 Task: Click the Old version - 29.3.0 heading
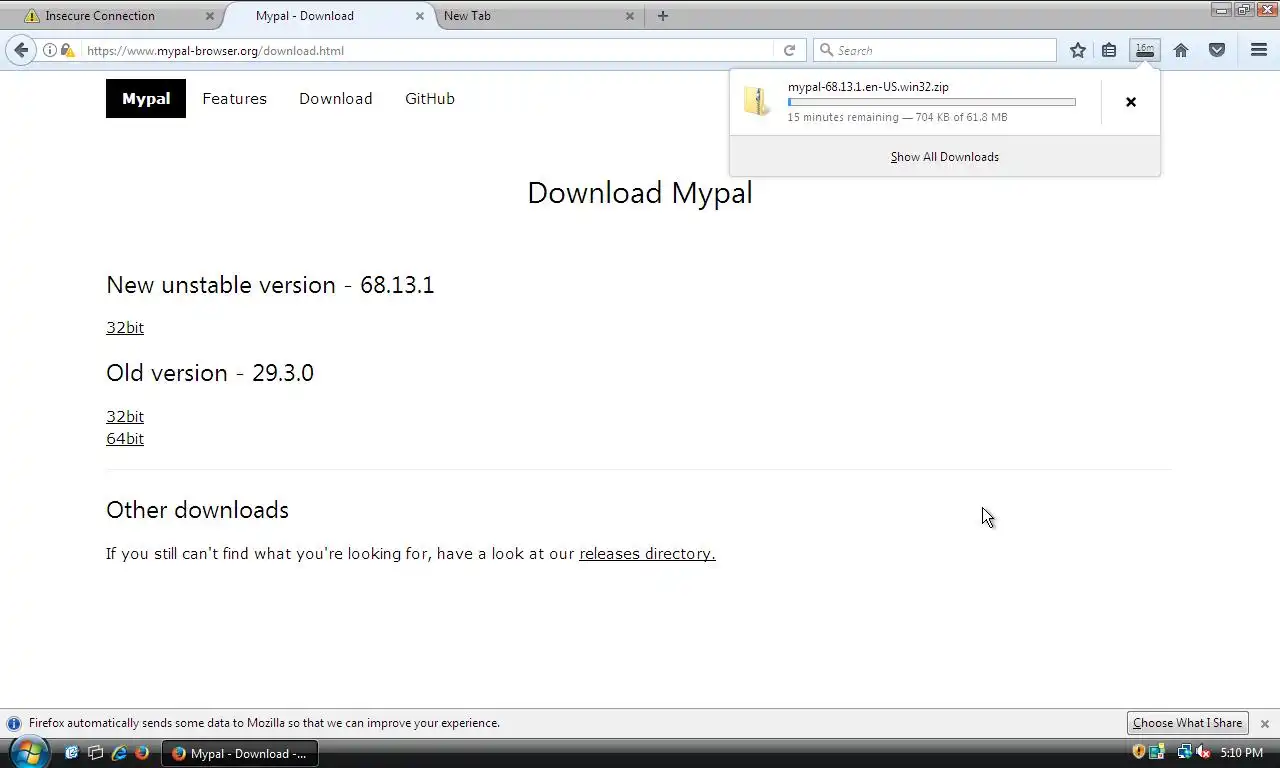pos(210,373)
